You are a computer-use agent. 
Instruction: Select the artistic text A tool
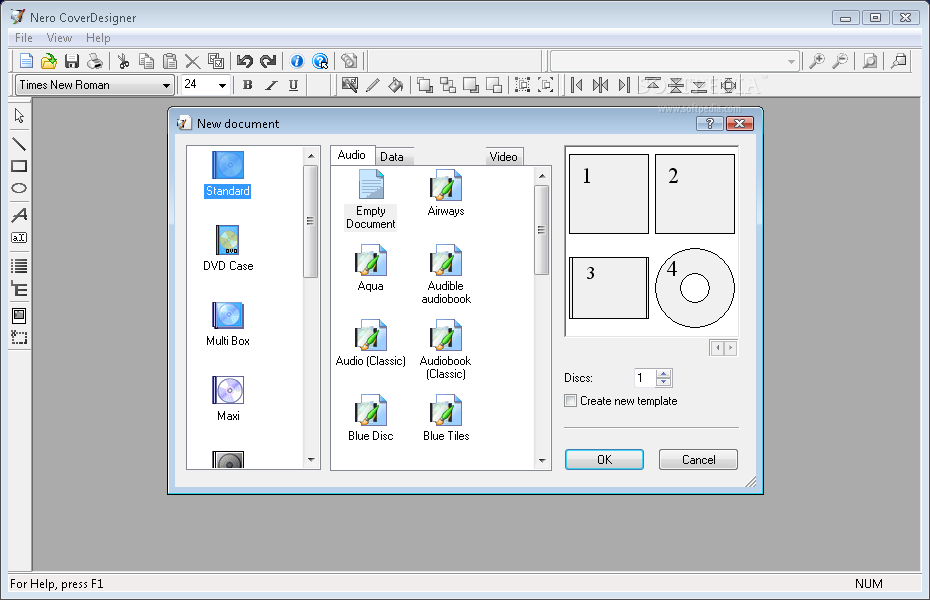19,215
